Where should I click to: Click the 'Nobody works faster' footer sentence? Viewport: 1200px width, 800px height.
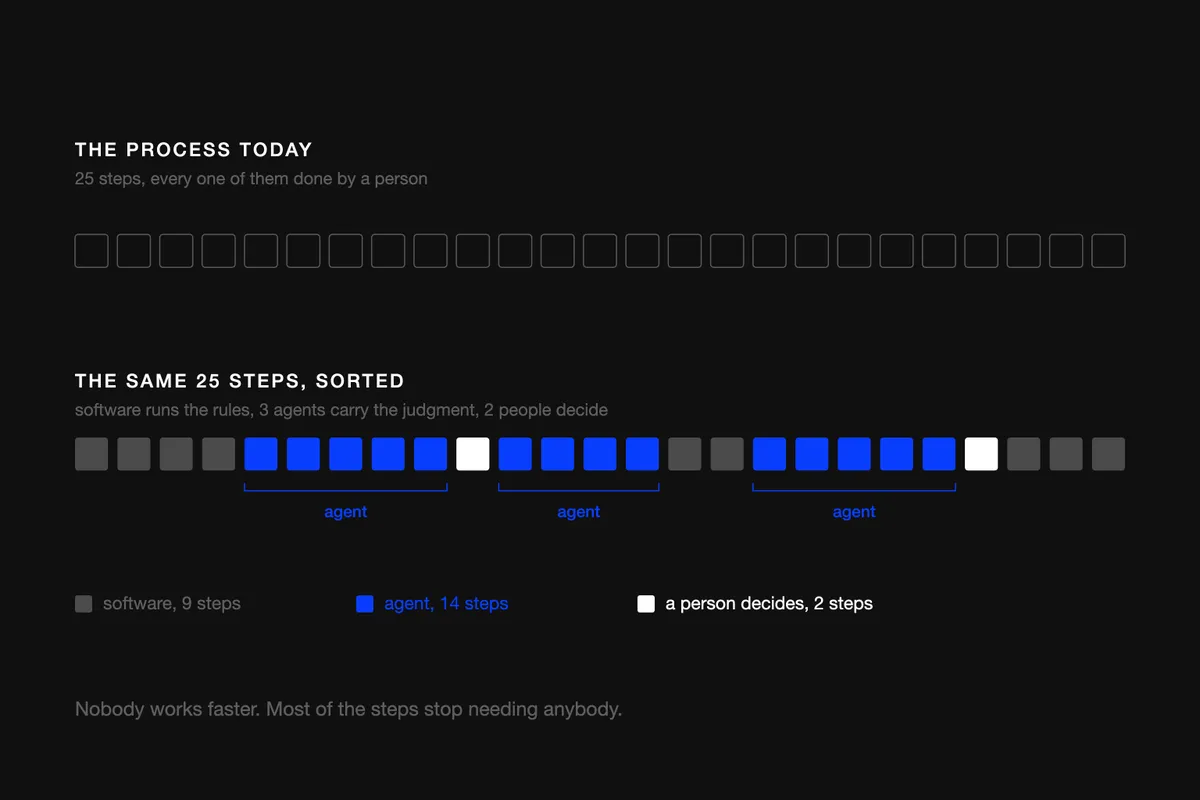click(348, 710)
